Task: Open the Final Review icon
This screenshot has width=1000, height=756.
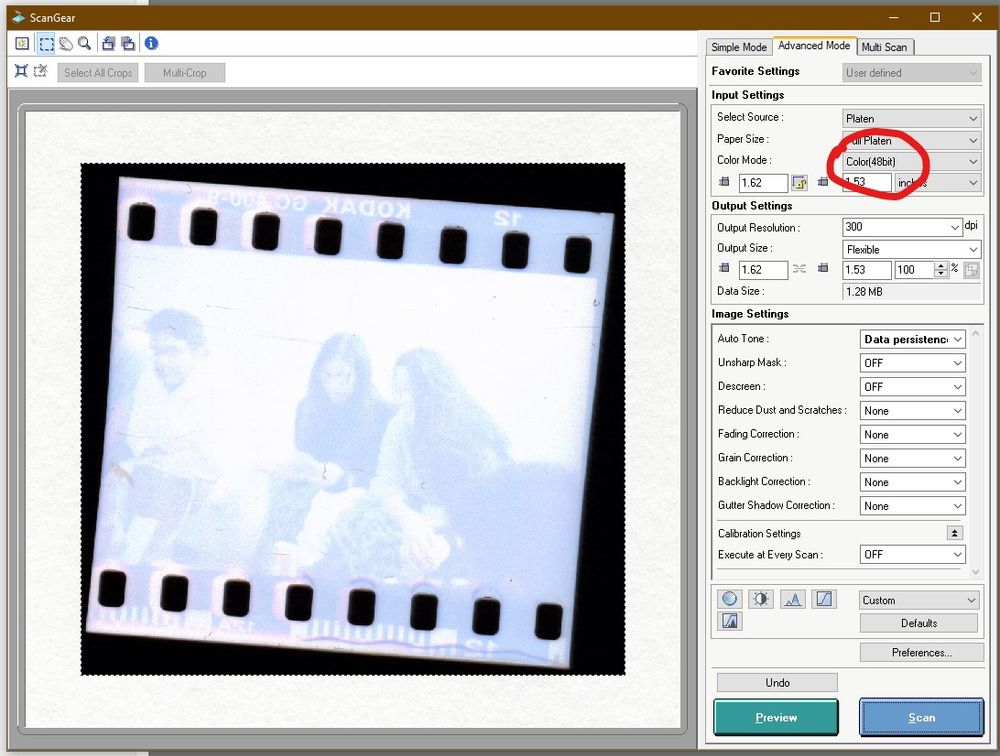Action: [730, 621]
